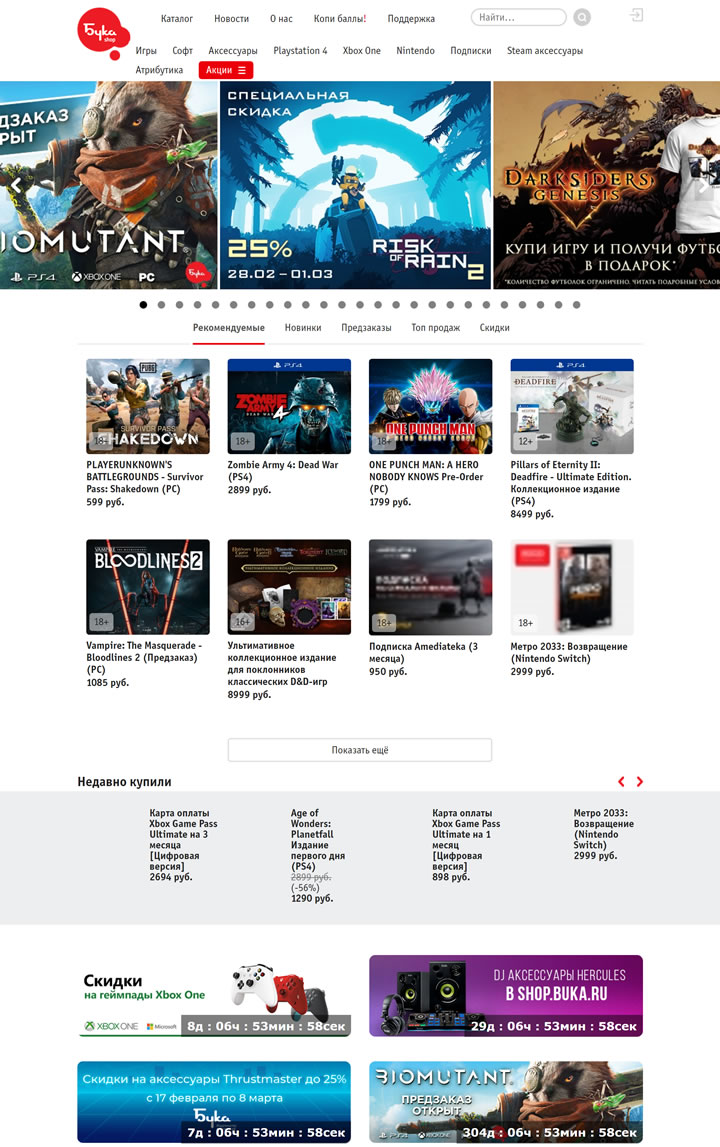Select the first carousel dot indicator
Screen dimensions: 720x1147
[143, 305]
